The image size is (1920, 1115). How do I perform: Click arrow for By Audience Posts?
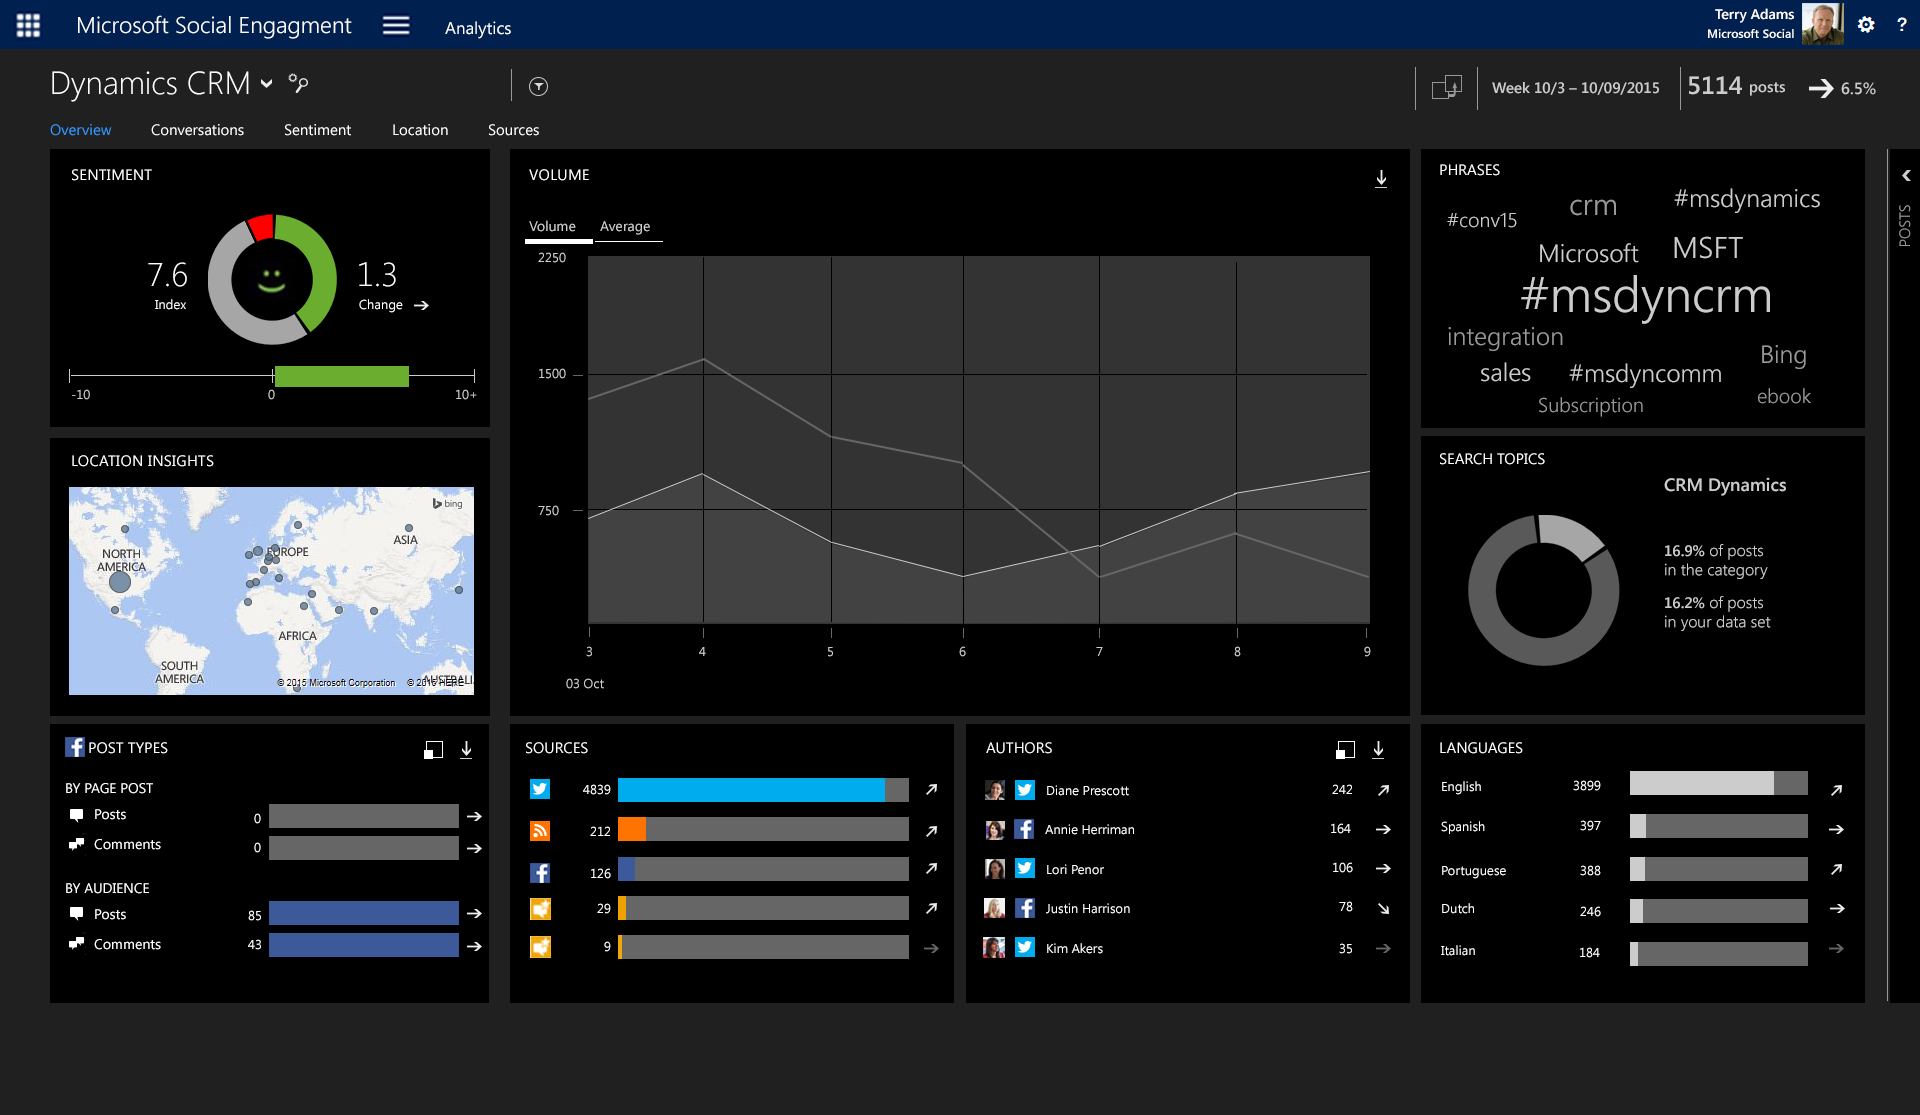474,914
